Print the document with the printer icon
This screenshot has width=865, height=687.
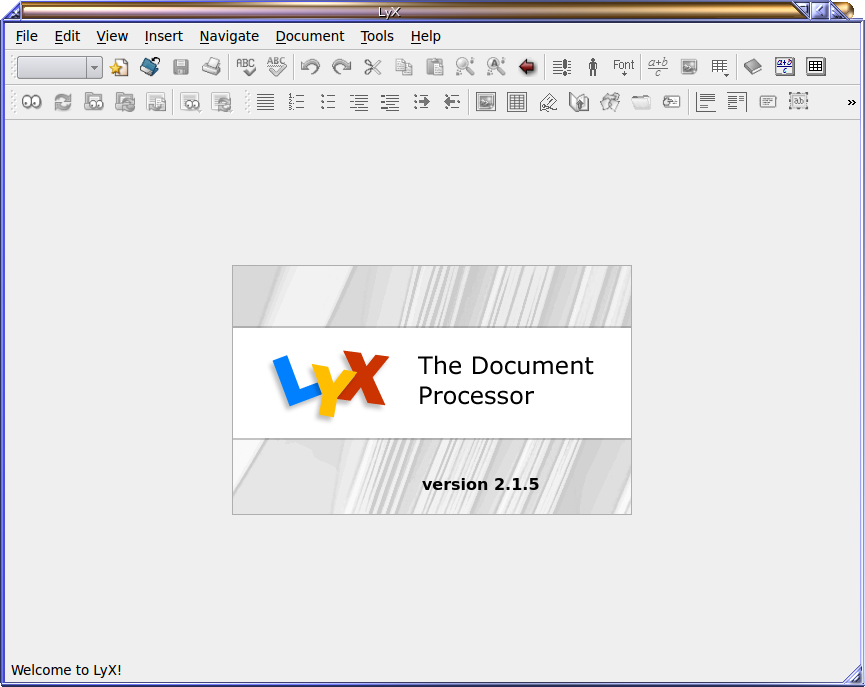[x=212, y=67]
